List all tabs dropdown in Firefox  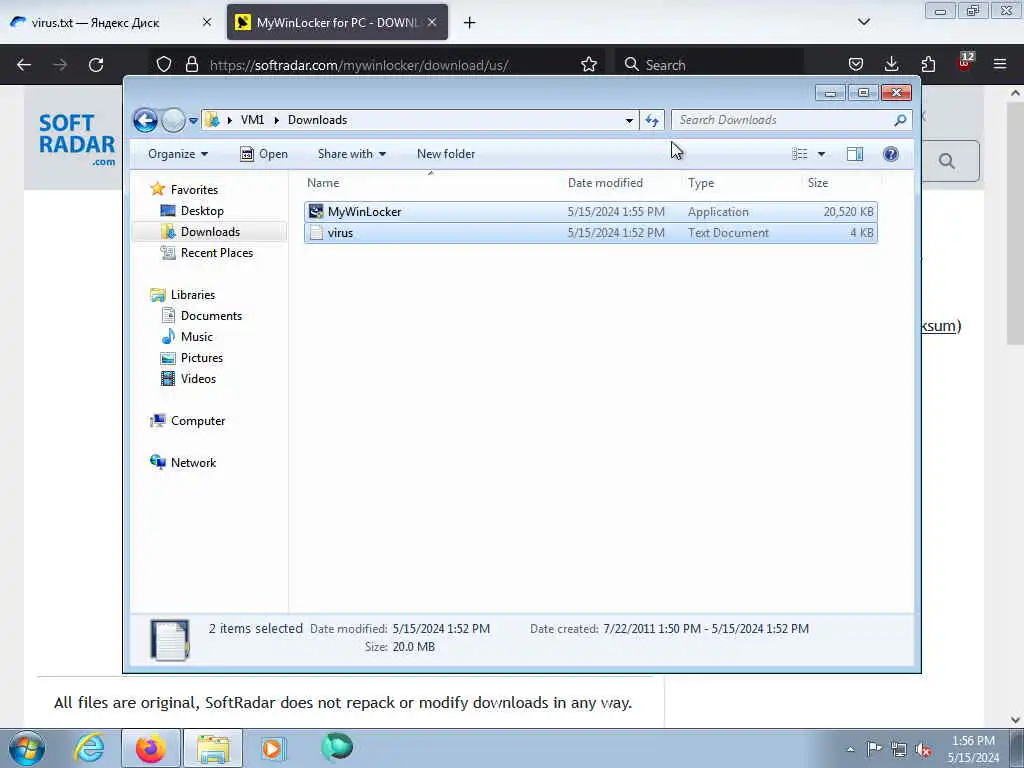[x=863, y=22]
